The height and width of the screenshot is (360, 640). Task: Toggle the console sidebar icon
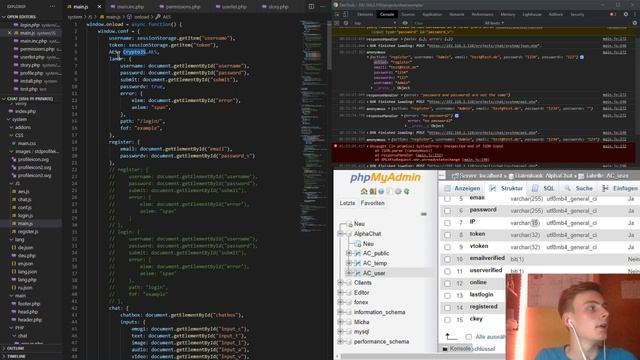[x=337, y=23]
